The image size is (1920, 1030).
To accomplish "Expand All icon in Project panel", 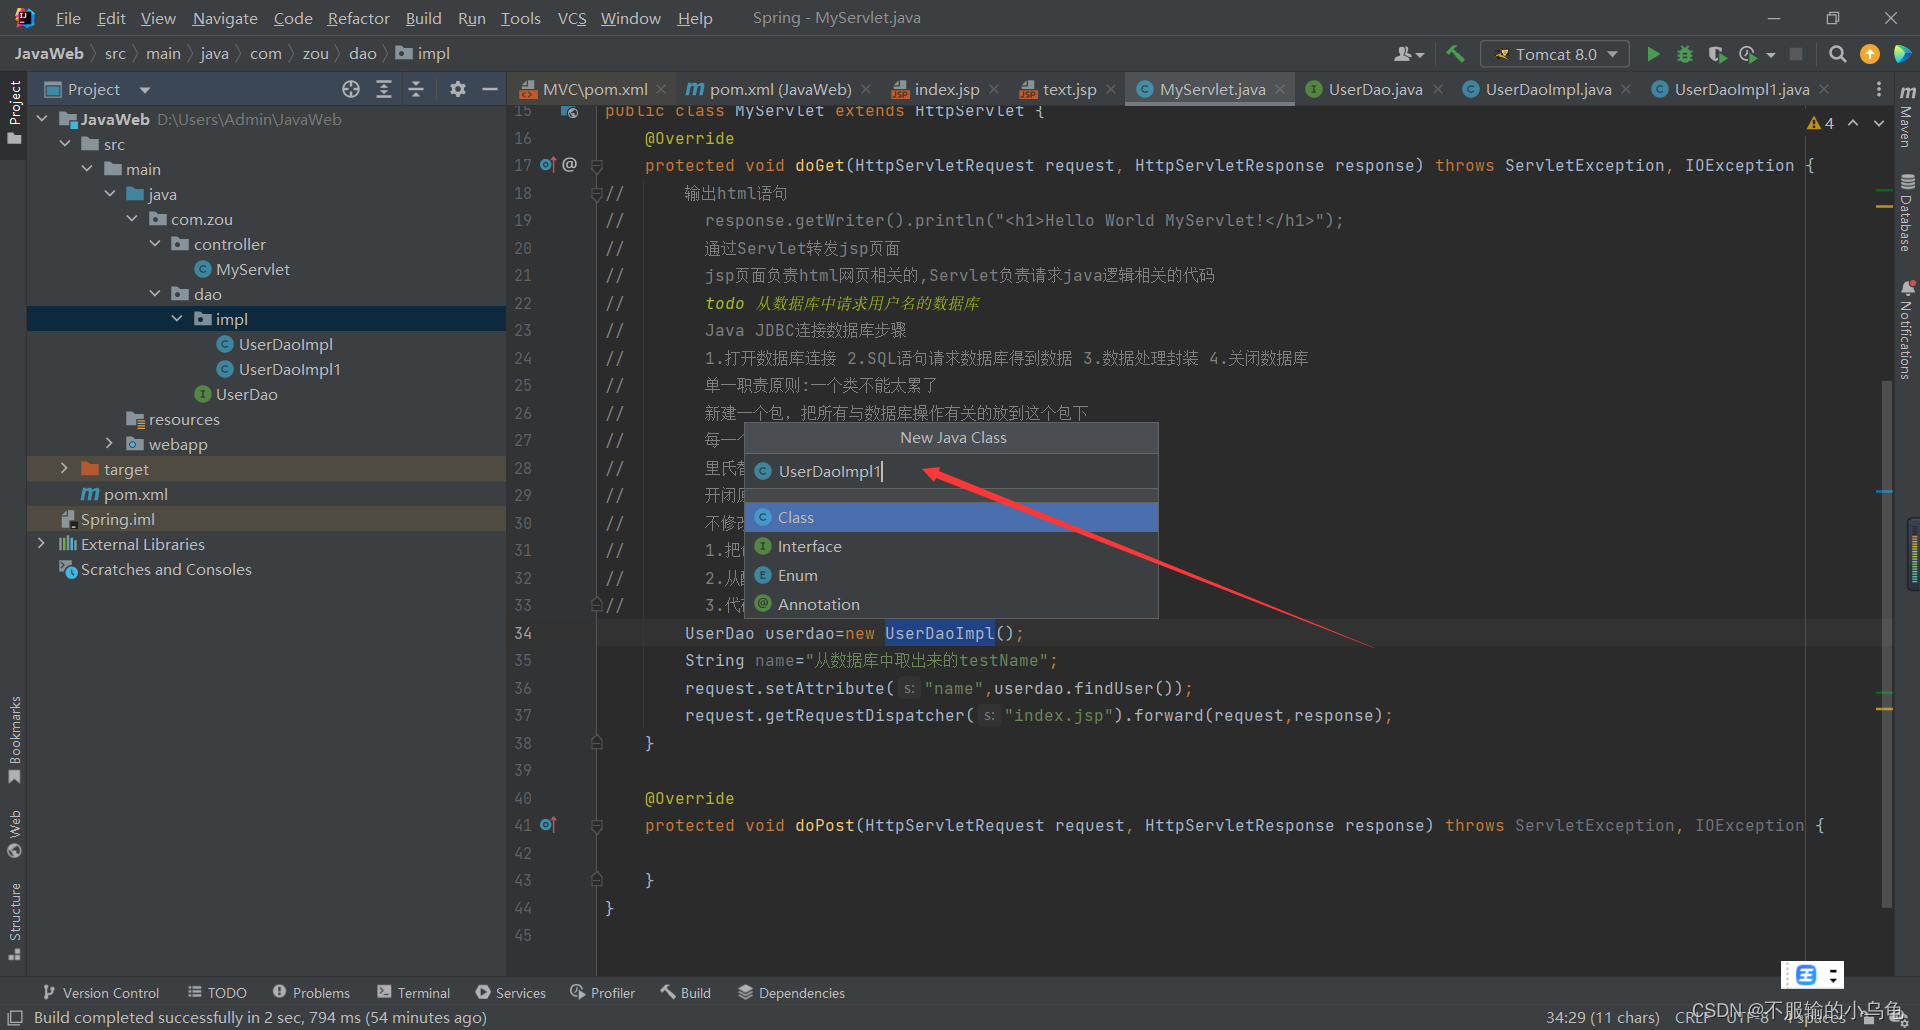I will [x=384, y=89].
